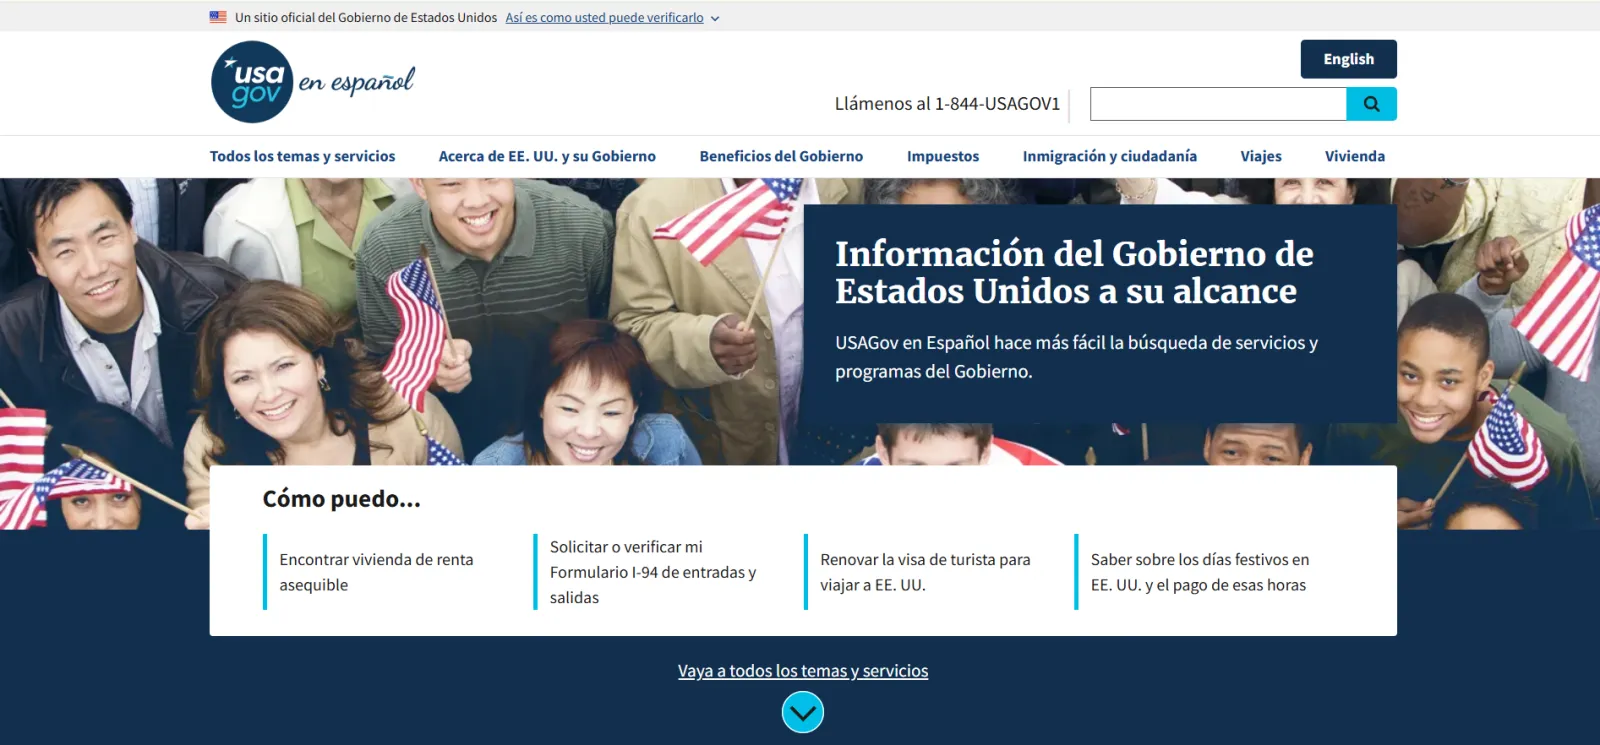Screen dimensions: 1600x745
Task: Open 'Solicitar o verificar mi Formulario I-94' link
Action: click(x=653, y=572)
